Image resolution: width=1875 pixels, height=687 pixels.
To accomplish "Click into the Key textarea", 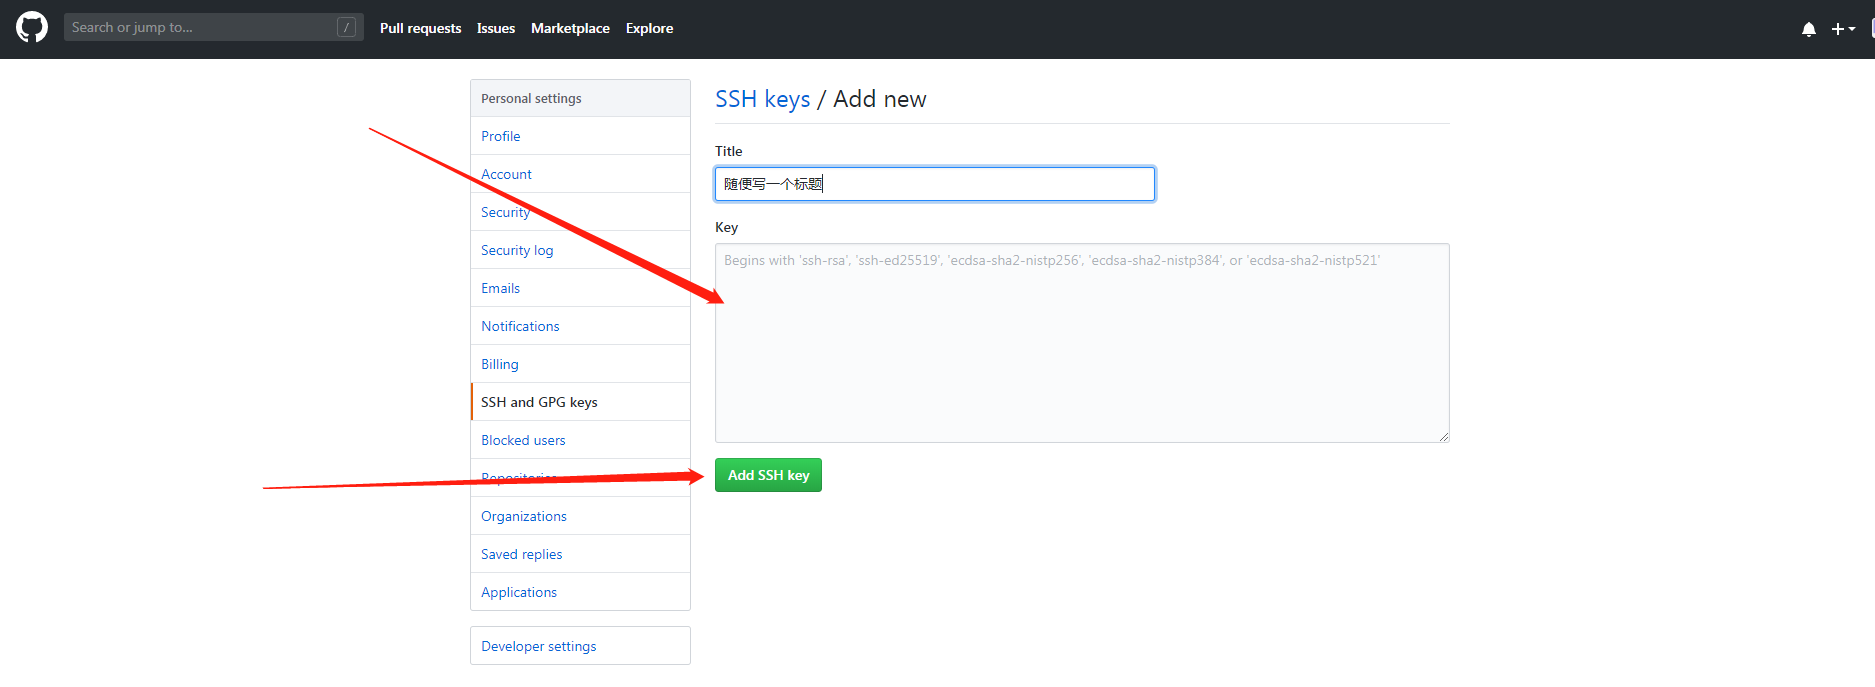I will 1082,343.
